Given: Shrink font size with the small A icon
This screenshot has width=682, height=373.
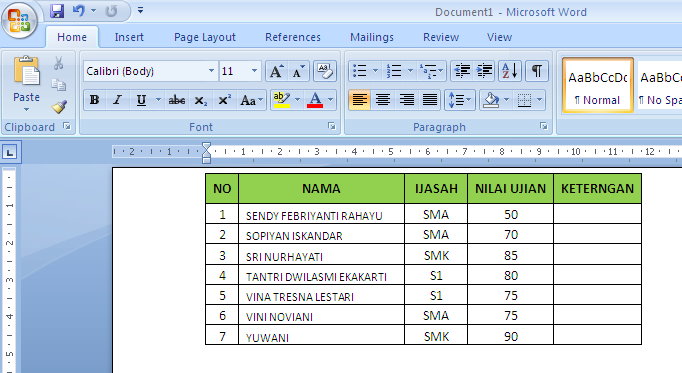Looking at the screenshot, I should click(x=298, y=71).
